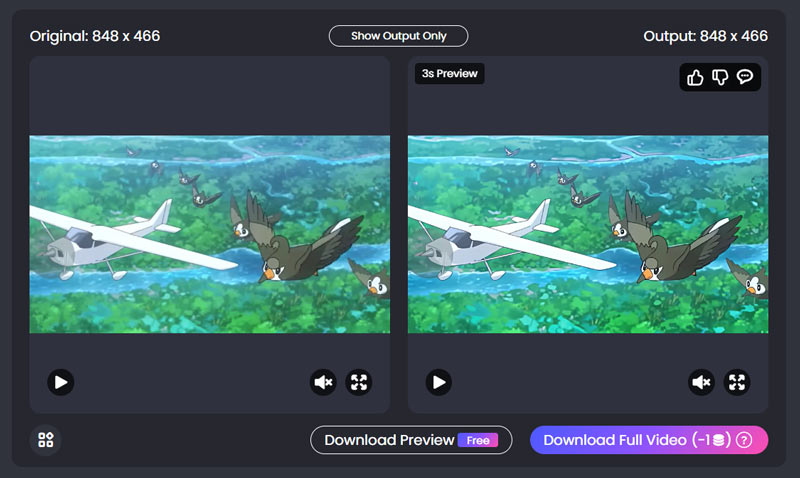The image size is (800, 478).
Task: Open the feedback comment bubble
Action: coord(745,77)
